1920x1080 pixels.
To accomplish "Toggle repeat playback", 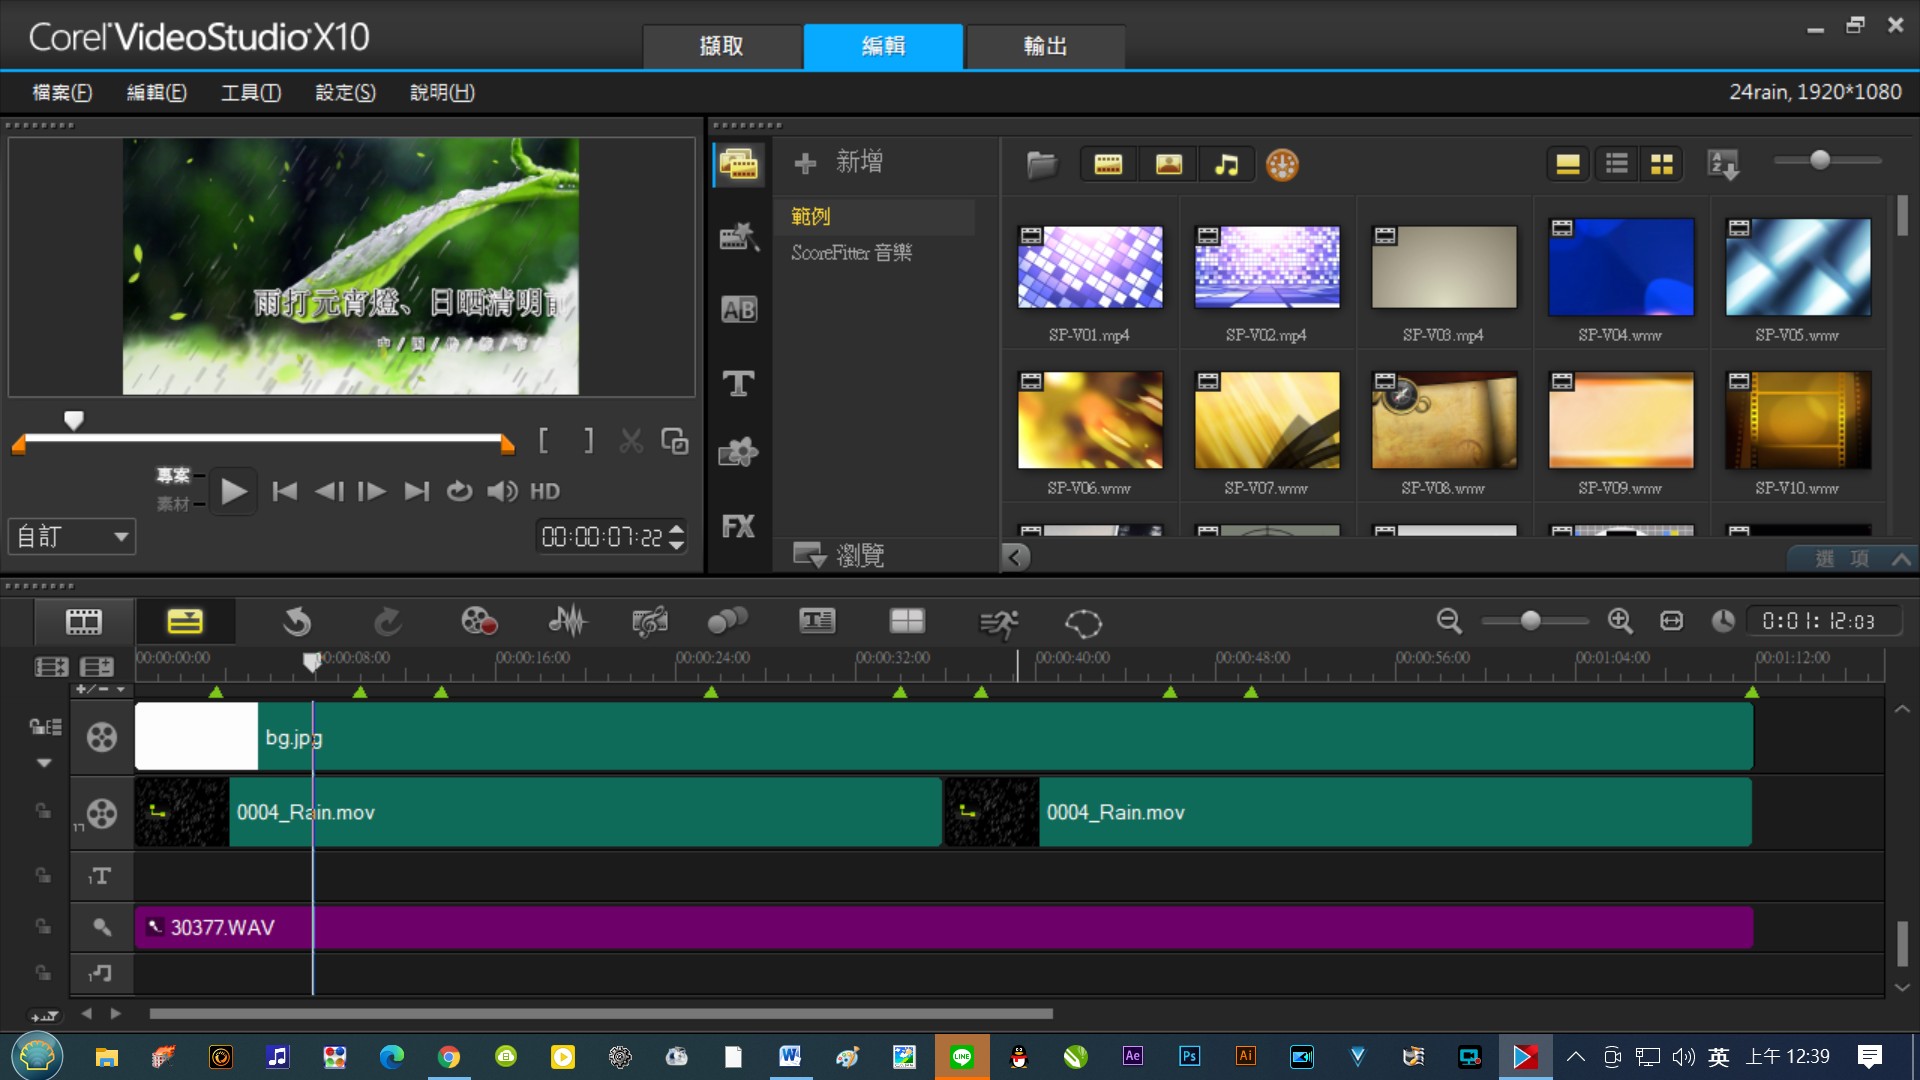I will [459, 491].
